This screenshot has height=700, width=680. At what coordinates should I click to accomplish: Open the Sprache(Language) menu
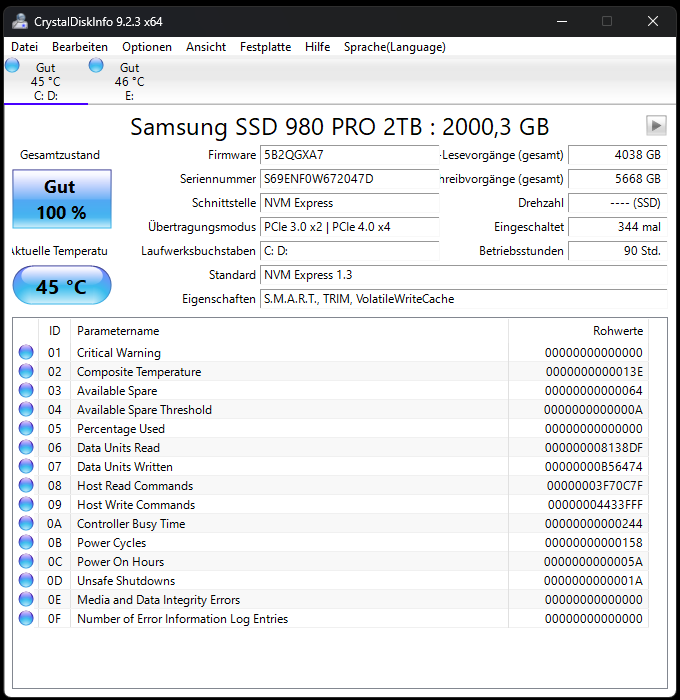[395, 47]
